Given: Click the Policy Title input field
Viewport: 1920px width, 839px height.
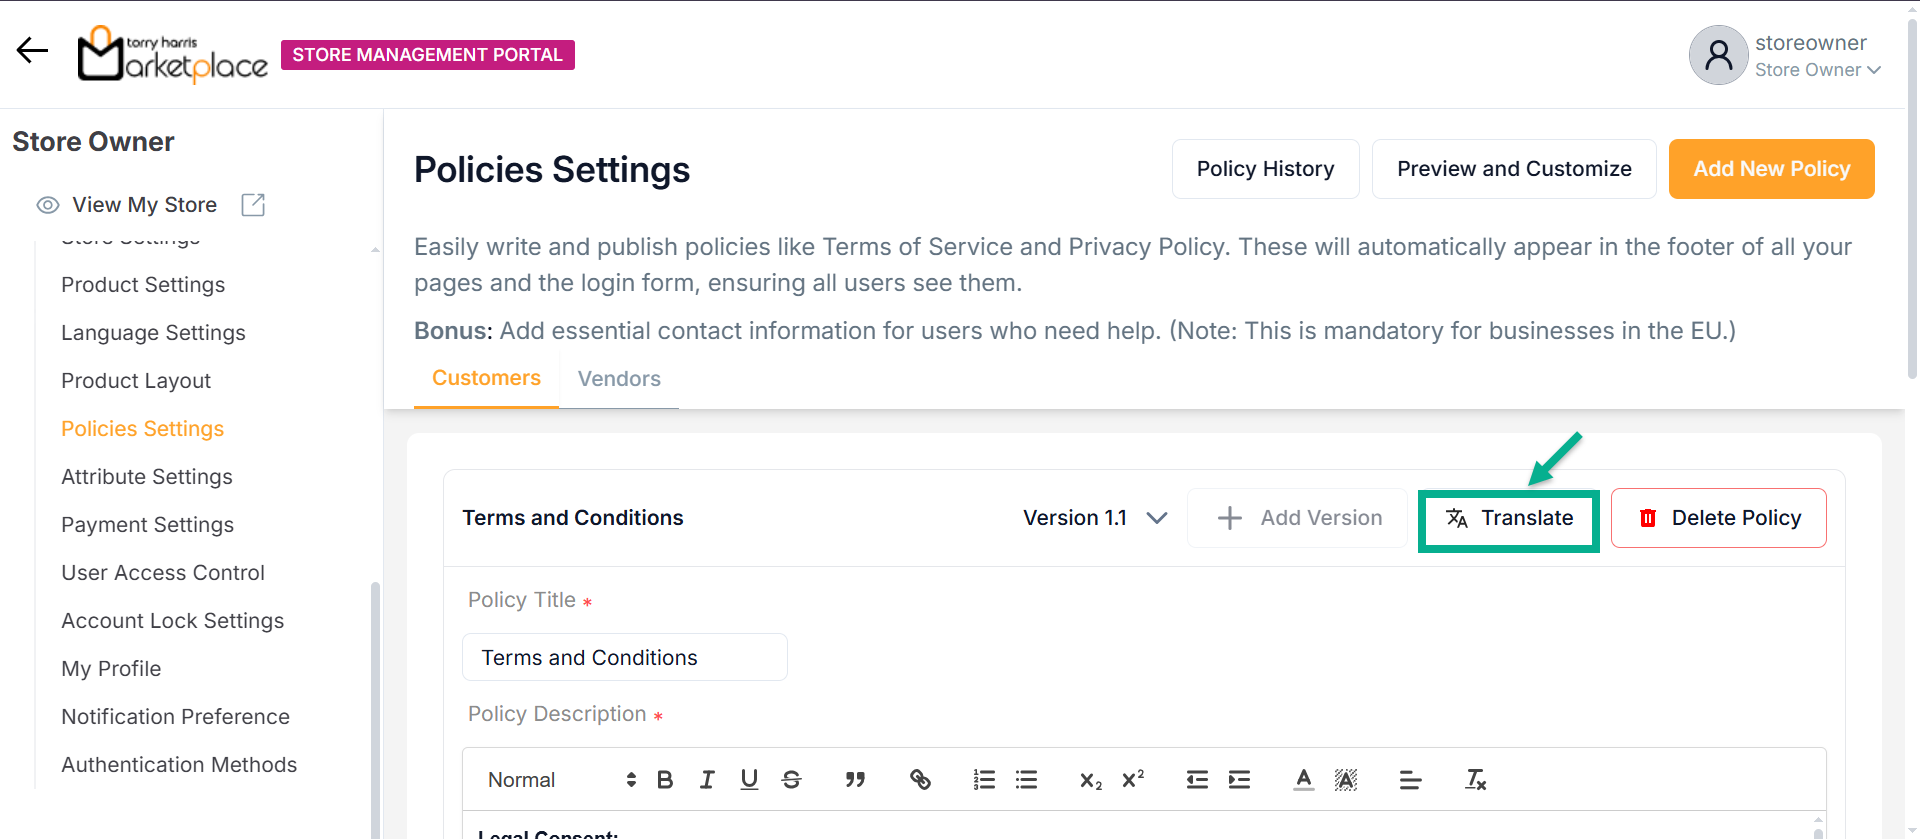Looking at the screenshot, I should tap(624, 658).
